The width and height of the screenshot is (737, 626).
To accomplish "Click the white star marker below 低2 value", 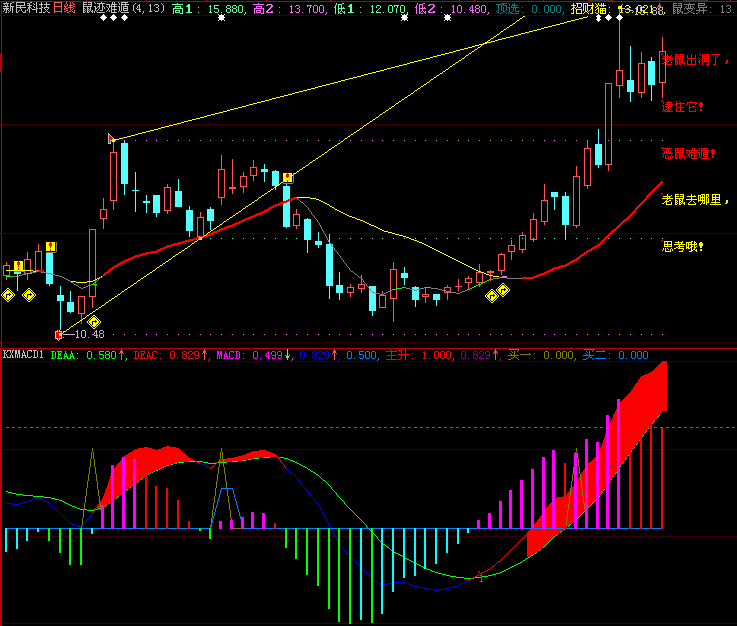I will [x=447, y=18].
